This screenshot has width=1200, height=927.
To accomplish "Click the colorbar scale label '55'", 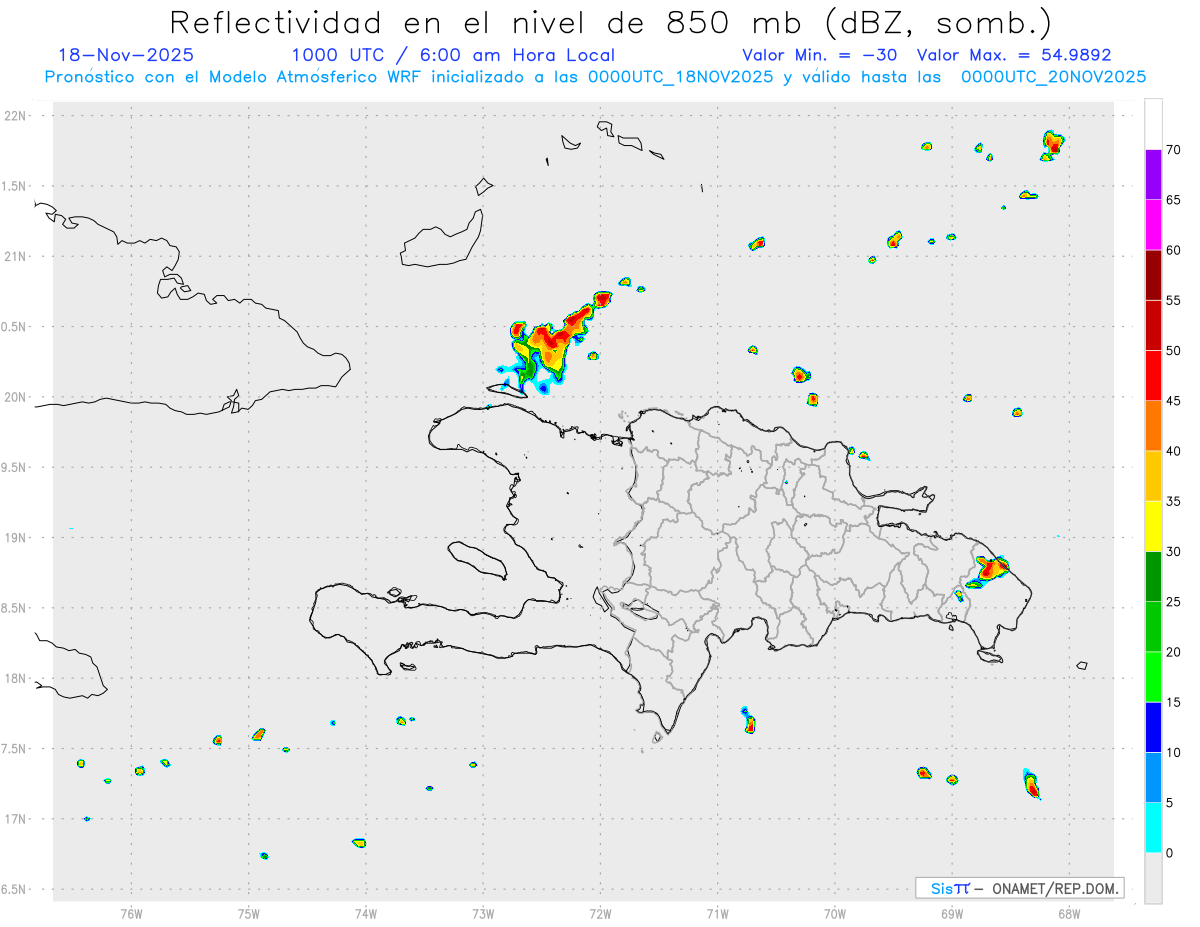I will [1174, 300].
